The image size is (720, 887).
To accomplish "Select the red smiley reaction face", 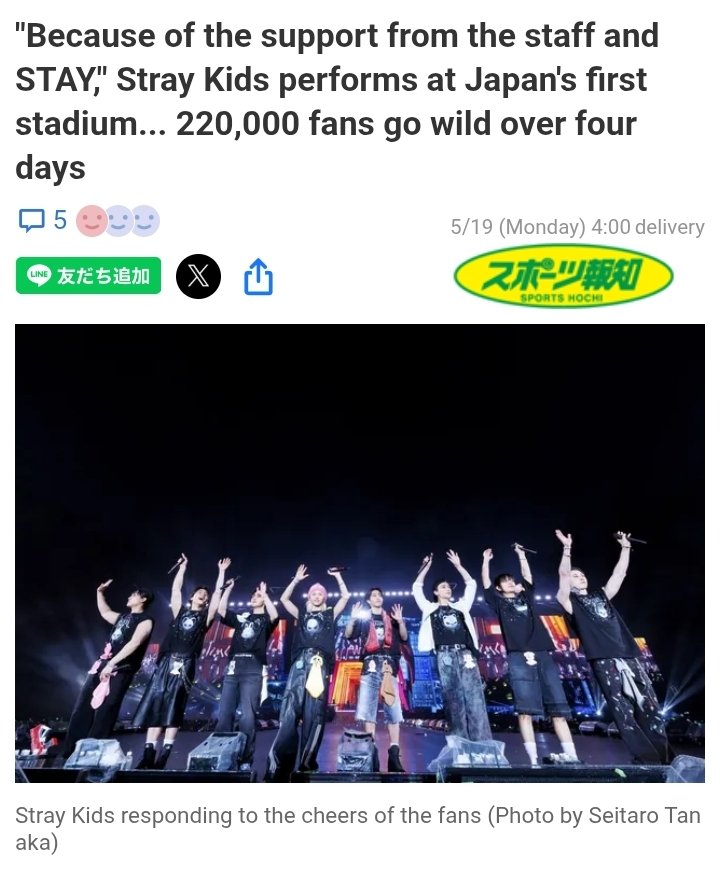I will pos(91,220).
